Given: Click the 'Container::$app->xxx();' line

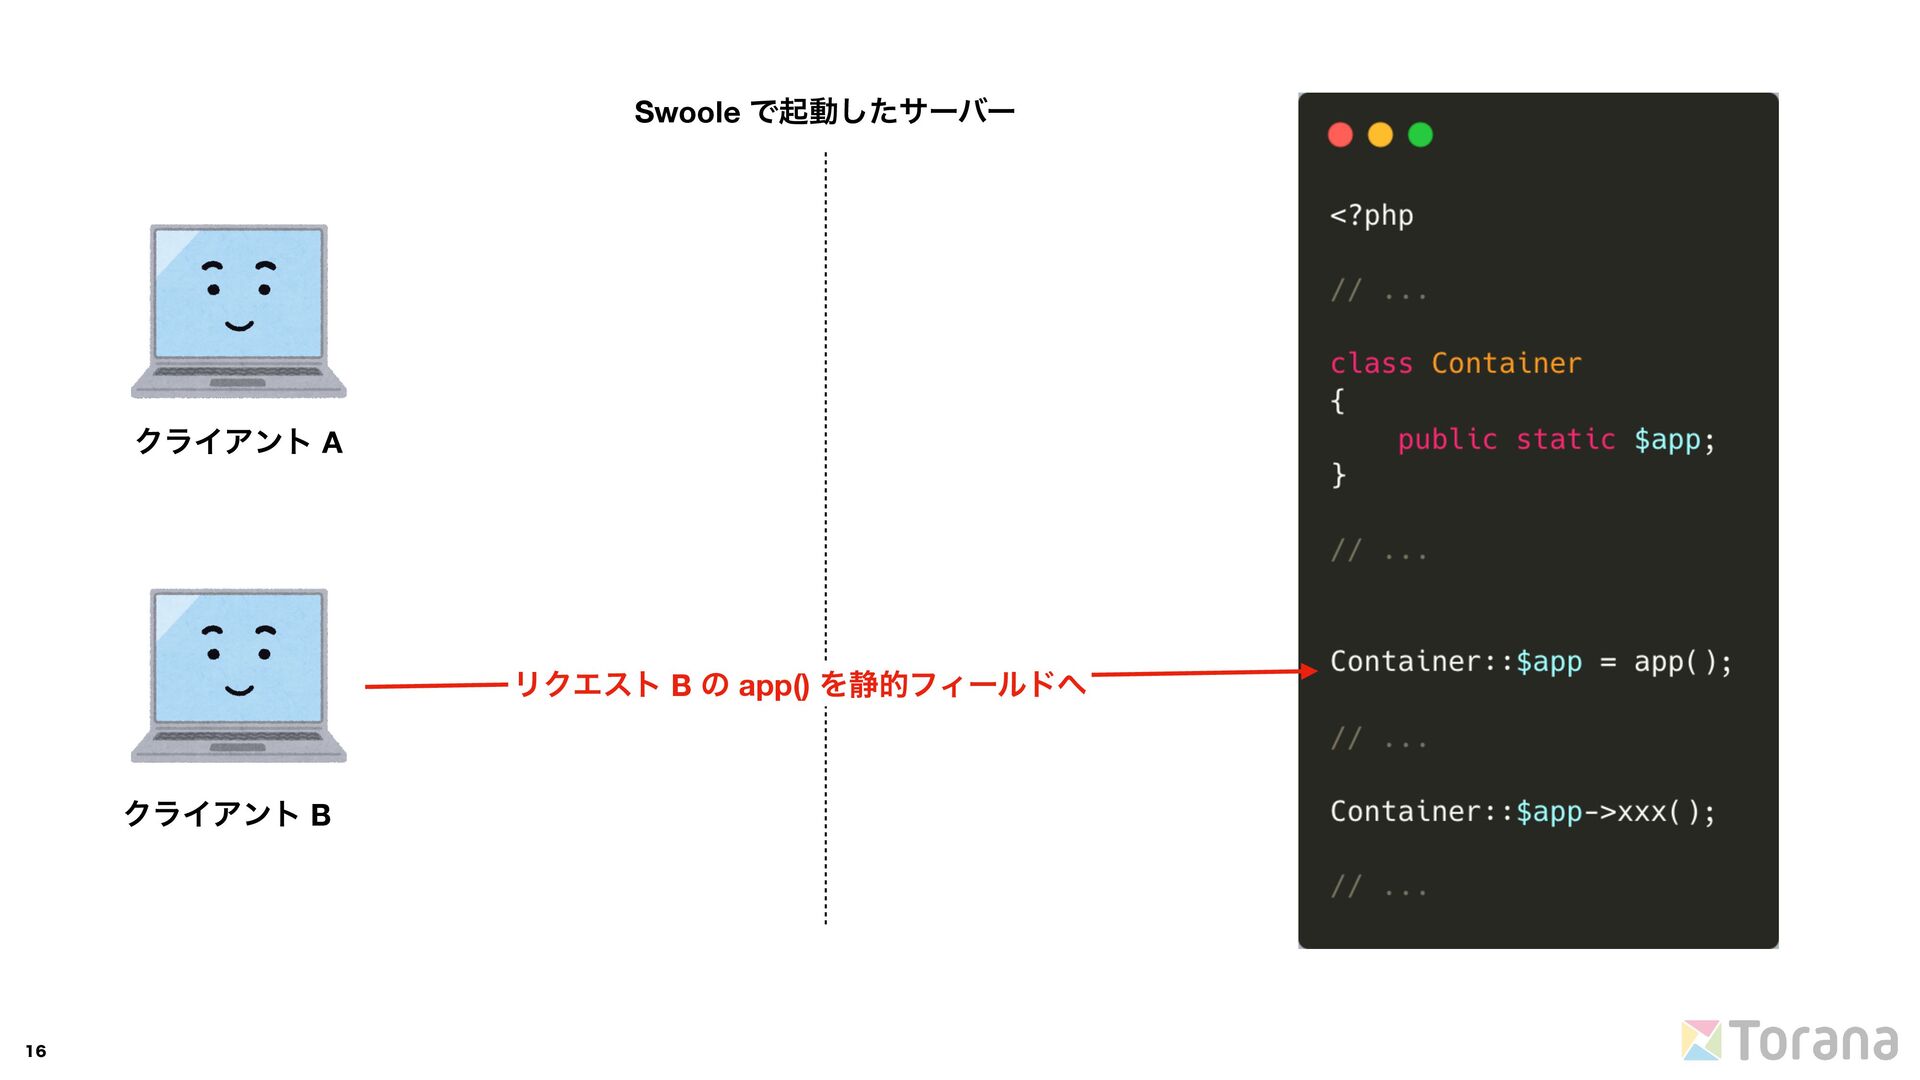Looking at the screenshot, I should click(x=1522, y=811).
